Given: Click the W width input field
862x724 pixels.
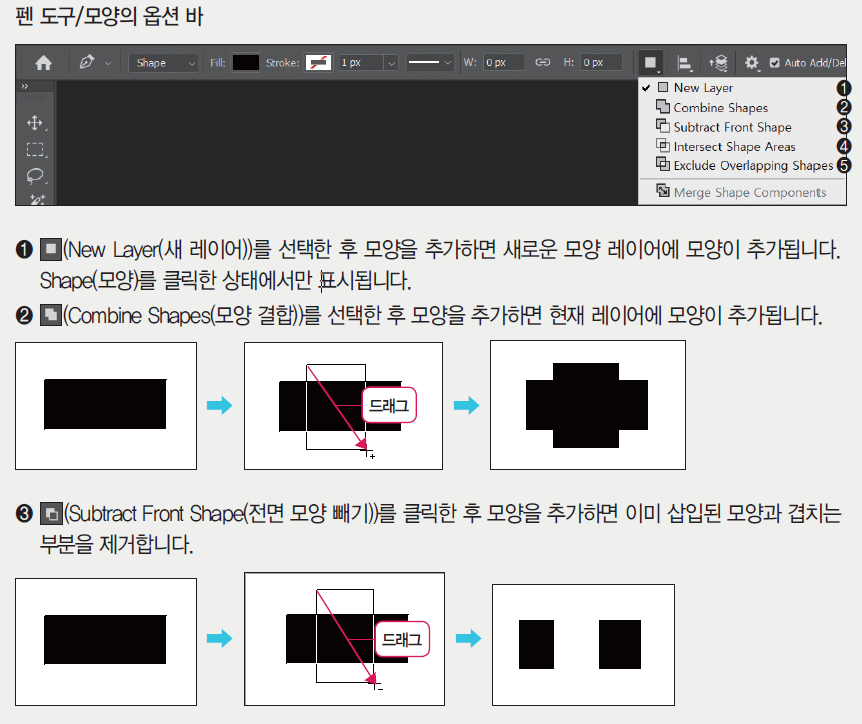Looking at the screenshot, I should click(x=504, y=62).
